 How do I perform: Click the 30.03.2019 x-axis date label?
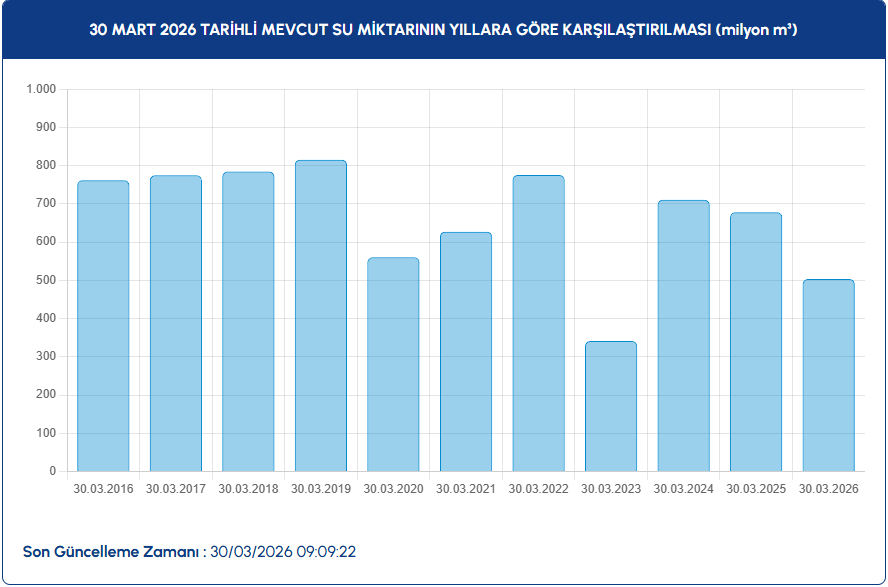[x=321, y=489]
